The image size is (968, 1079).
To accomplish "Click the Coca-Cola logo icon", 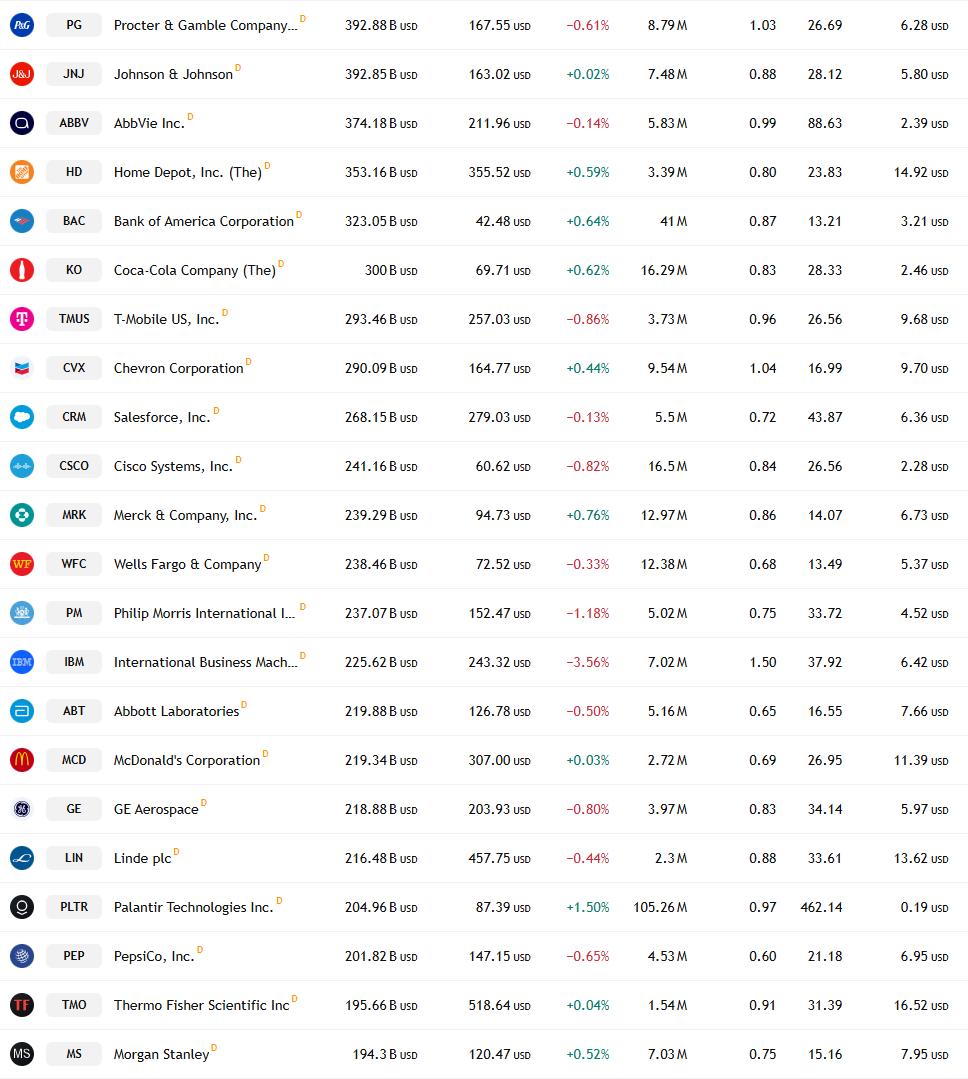I will click(x=22, y=270).
